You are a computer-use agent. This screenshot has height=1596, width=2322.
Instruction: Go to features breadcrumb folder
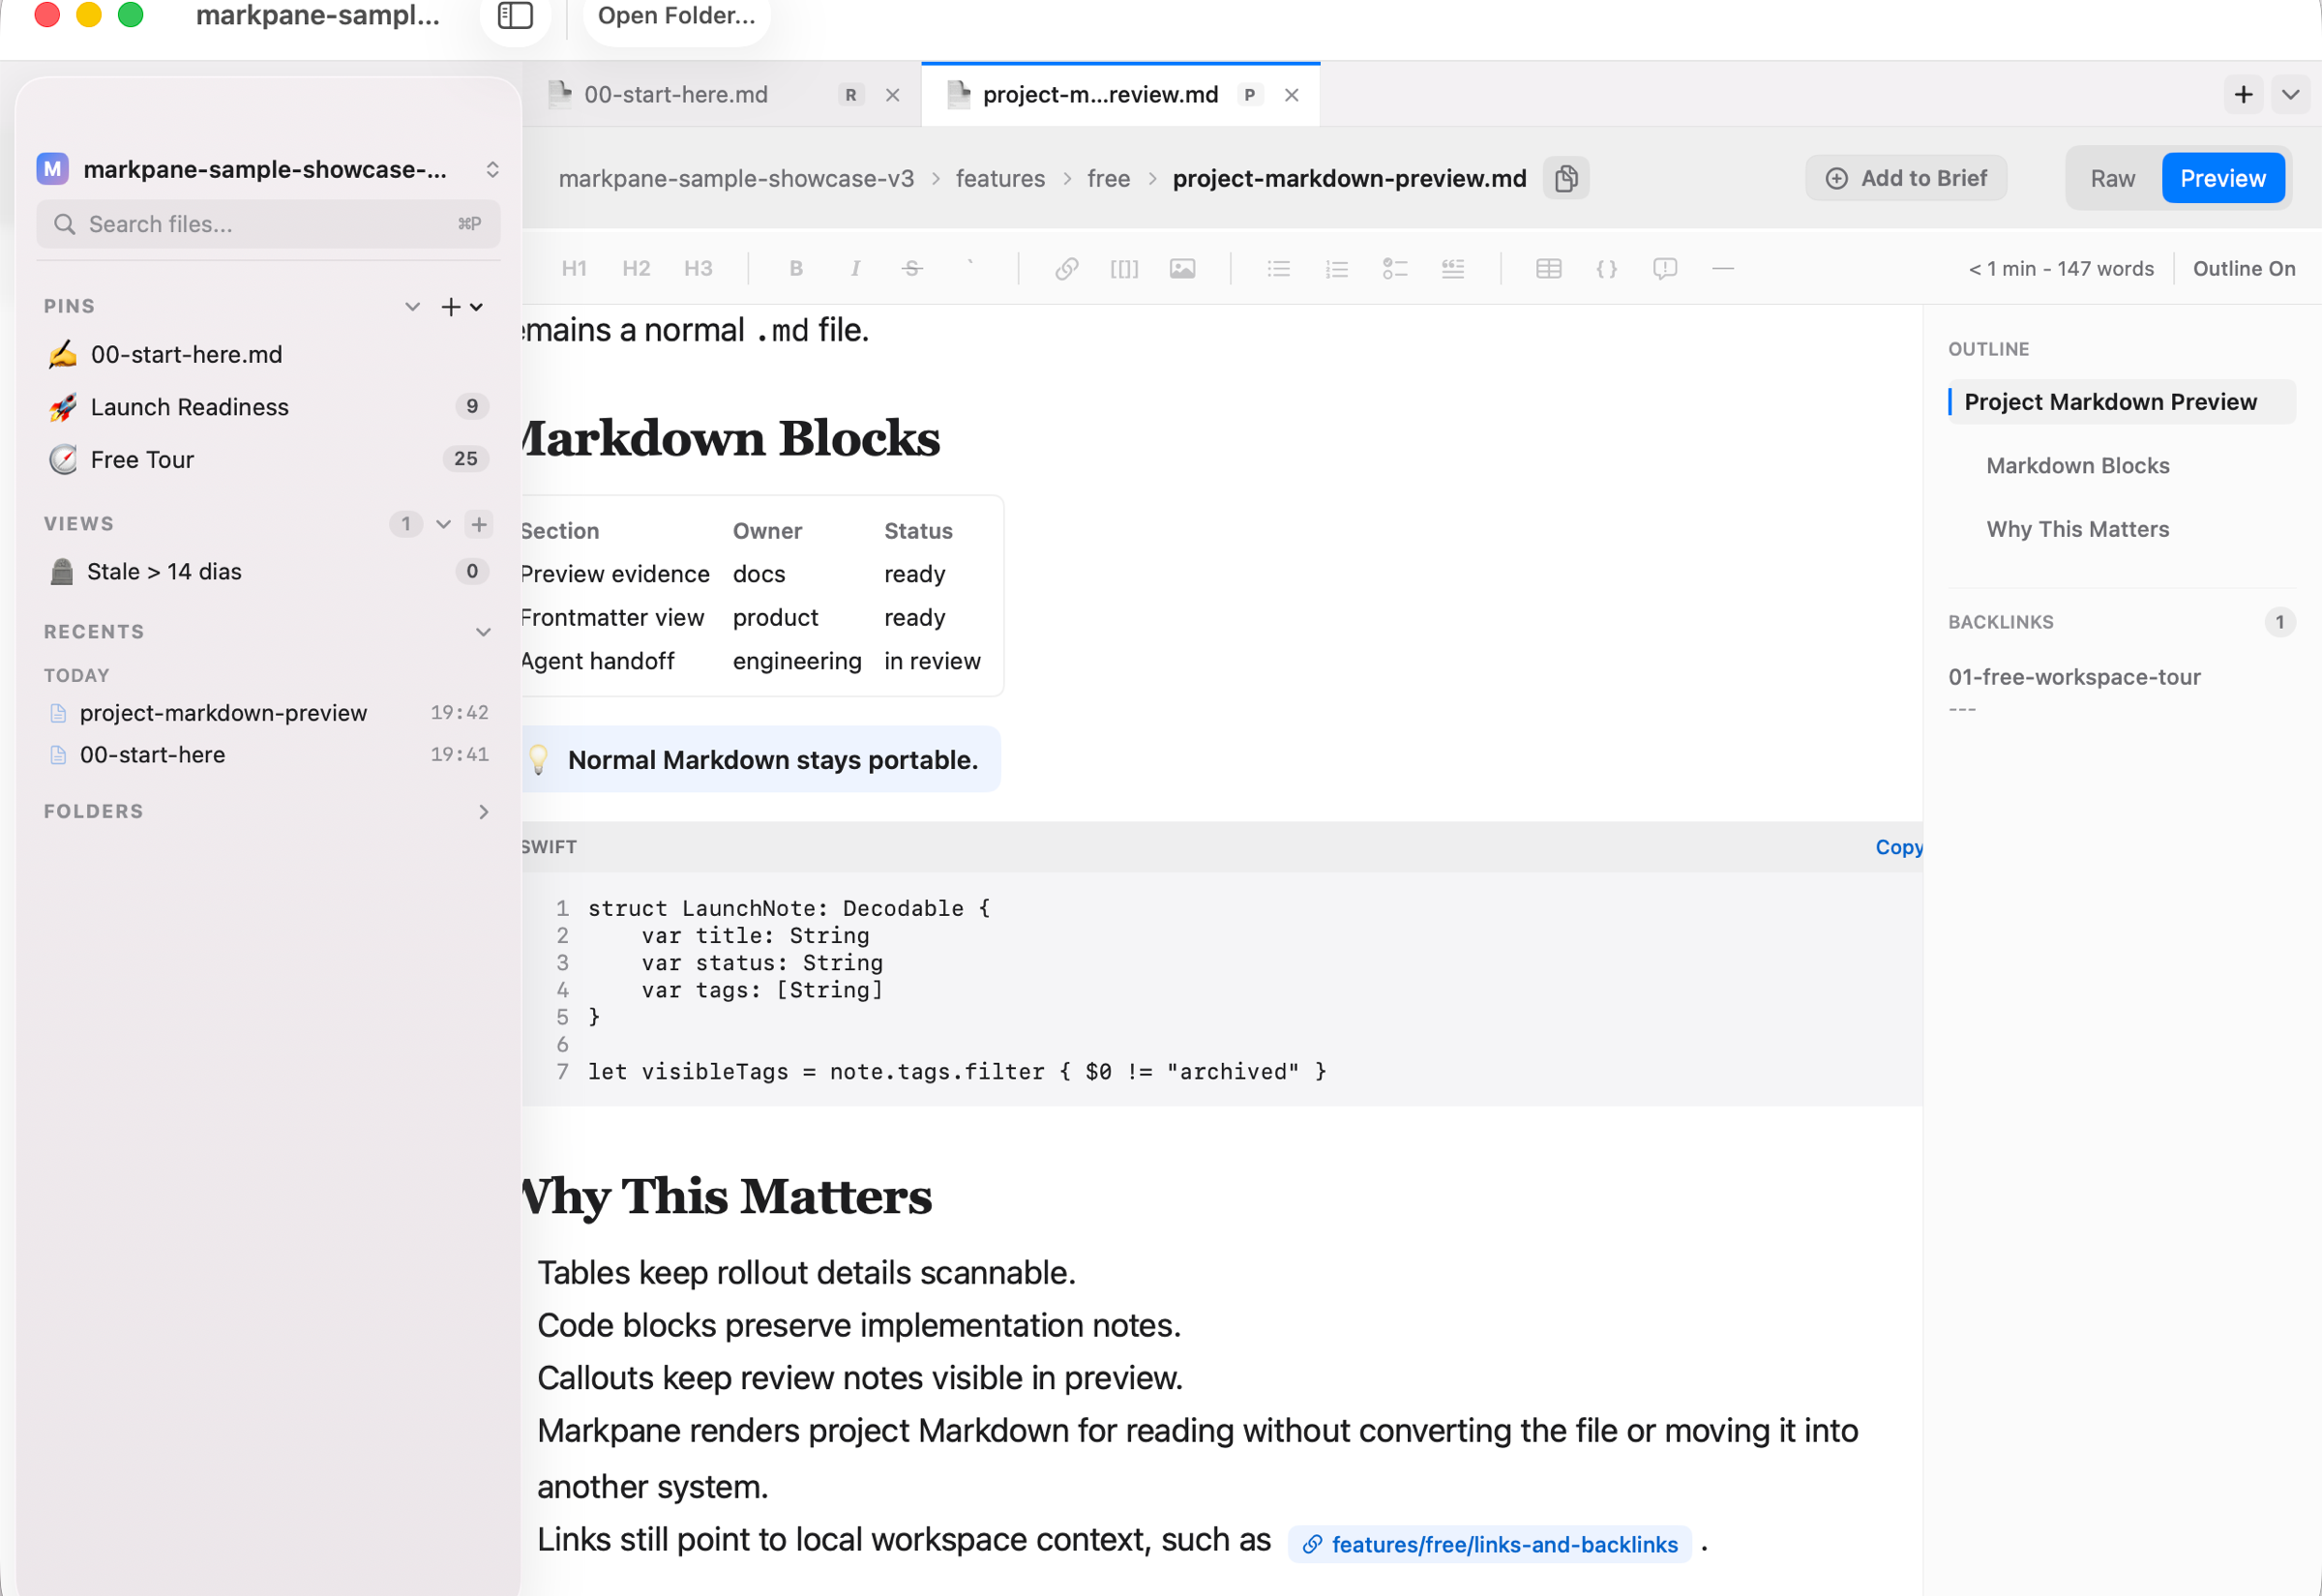[1000, 178]
